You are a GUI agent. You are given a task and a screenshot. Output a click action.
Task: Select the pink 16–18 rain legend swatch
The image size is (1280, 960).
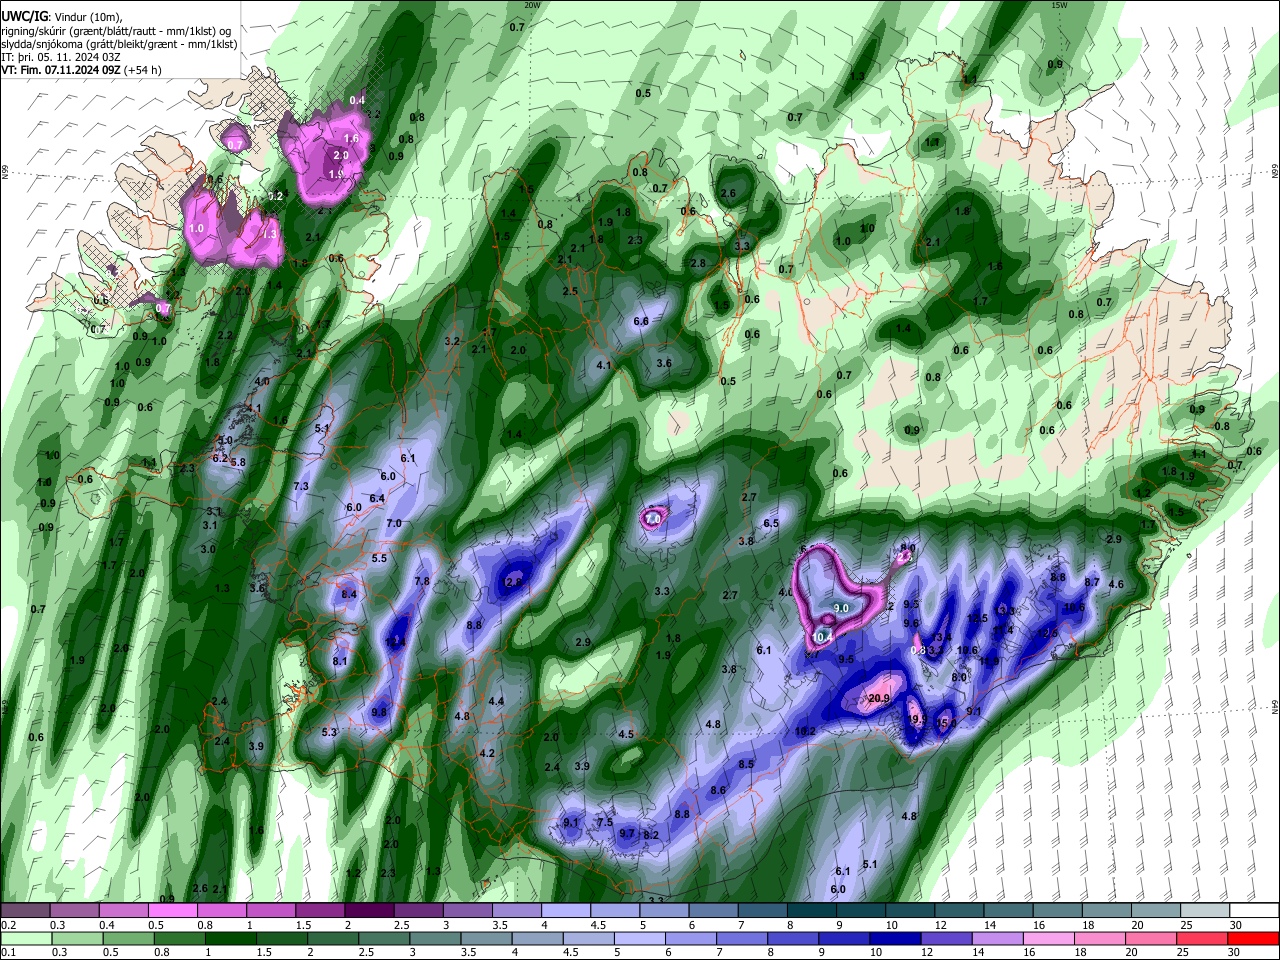coord(1049,938)
